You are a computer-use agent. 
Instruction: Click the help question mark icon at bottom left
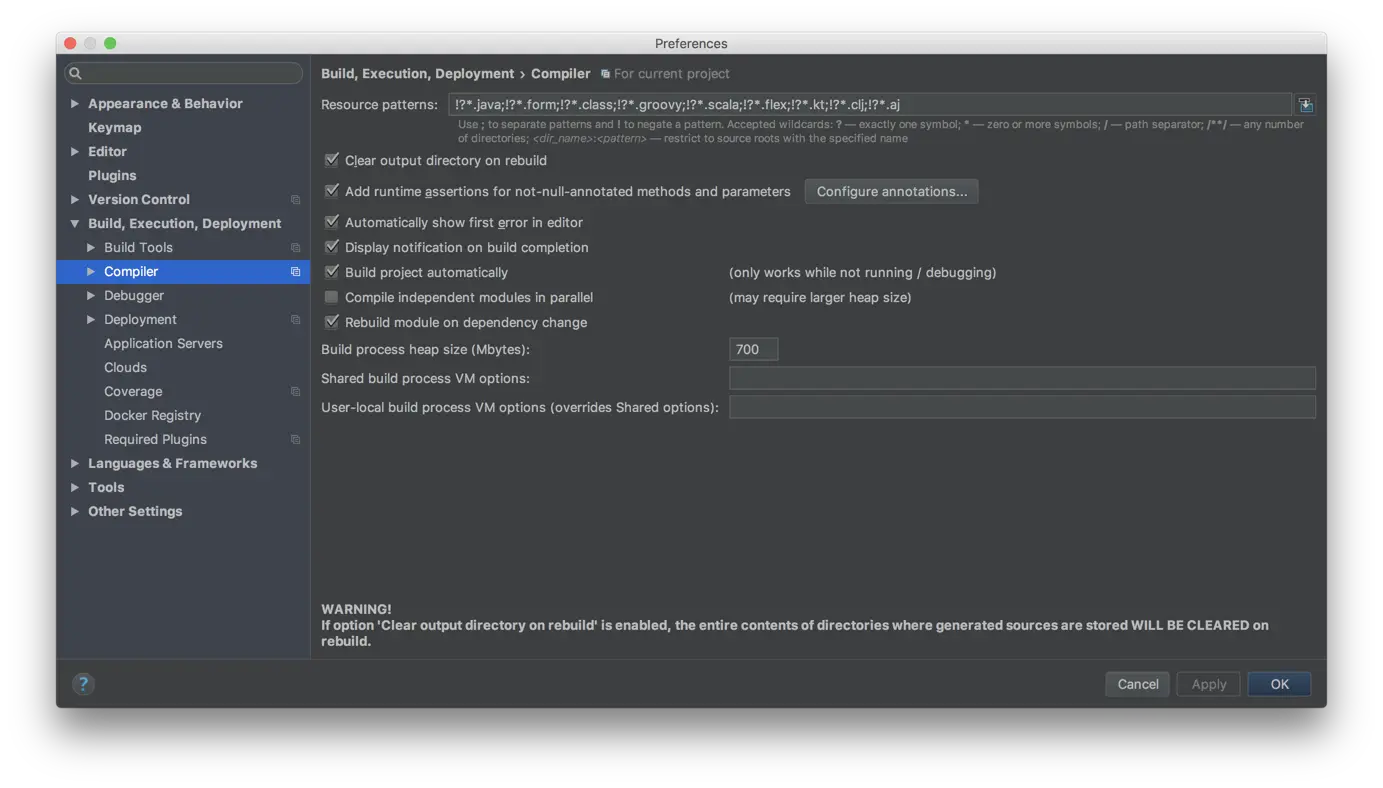pyautogui.click(x=83, y=684)
